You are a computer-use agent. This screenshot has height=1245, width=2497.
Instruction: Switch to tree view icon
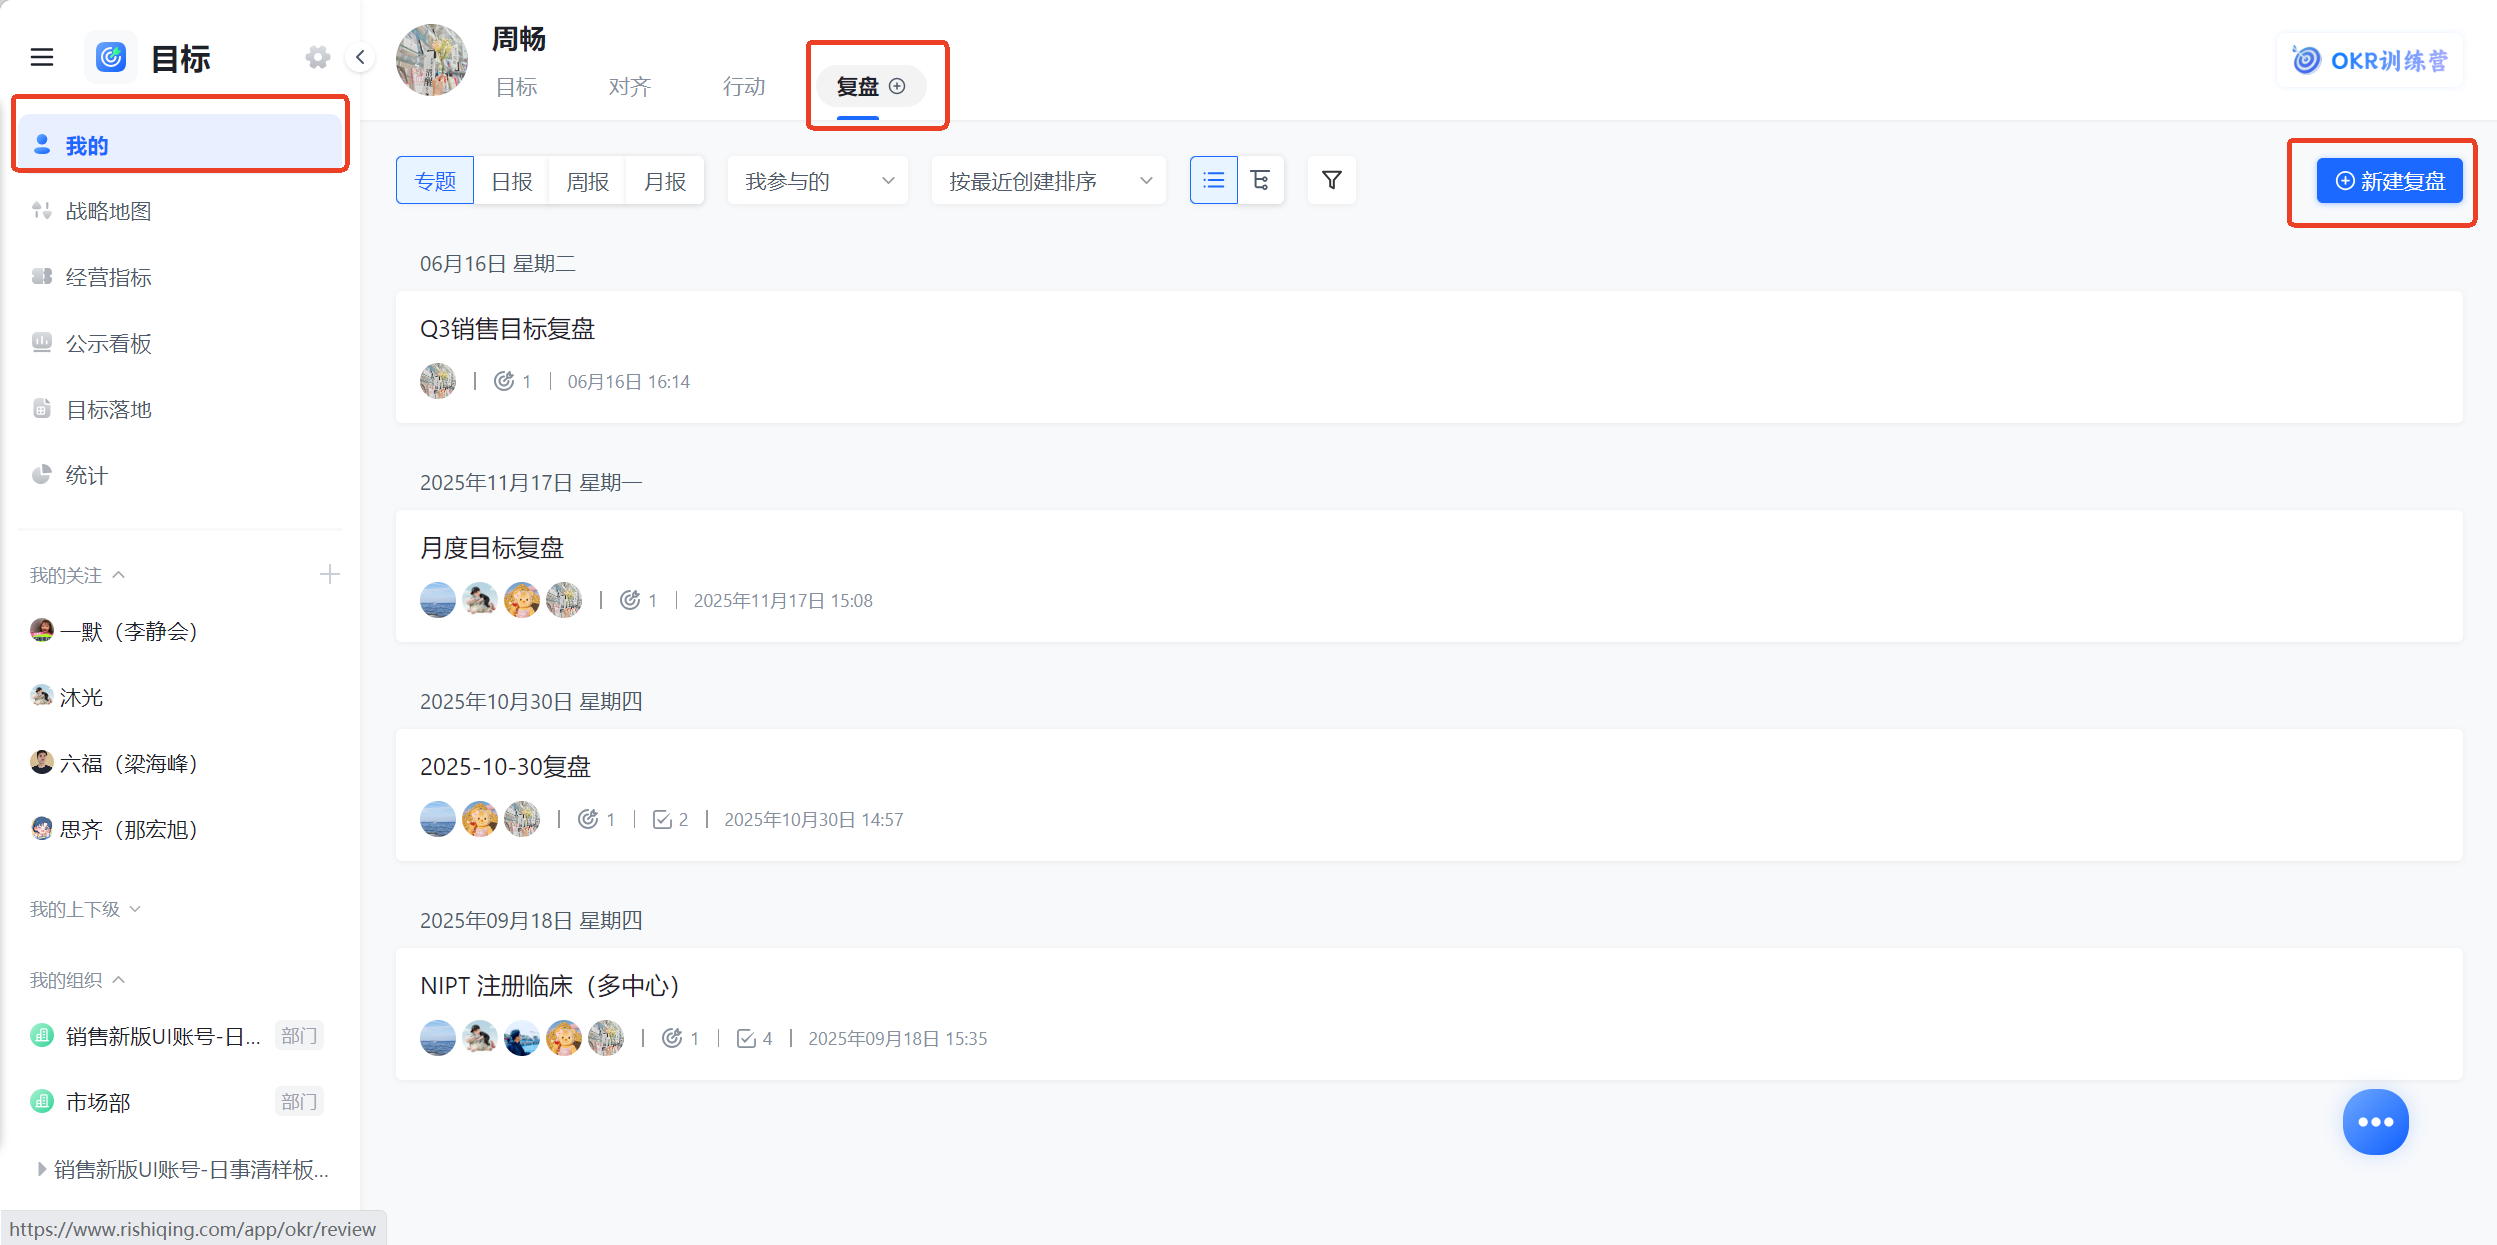click(x=1261, y=180)
